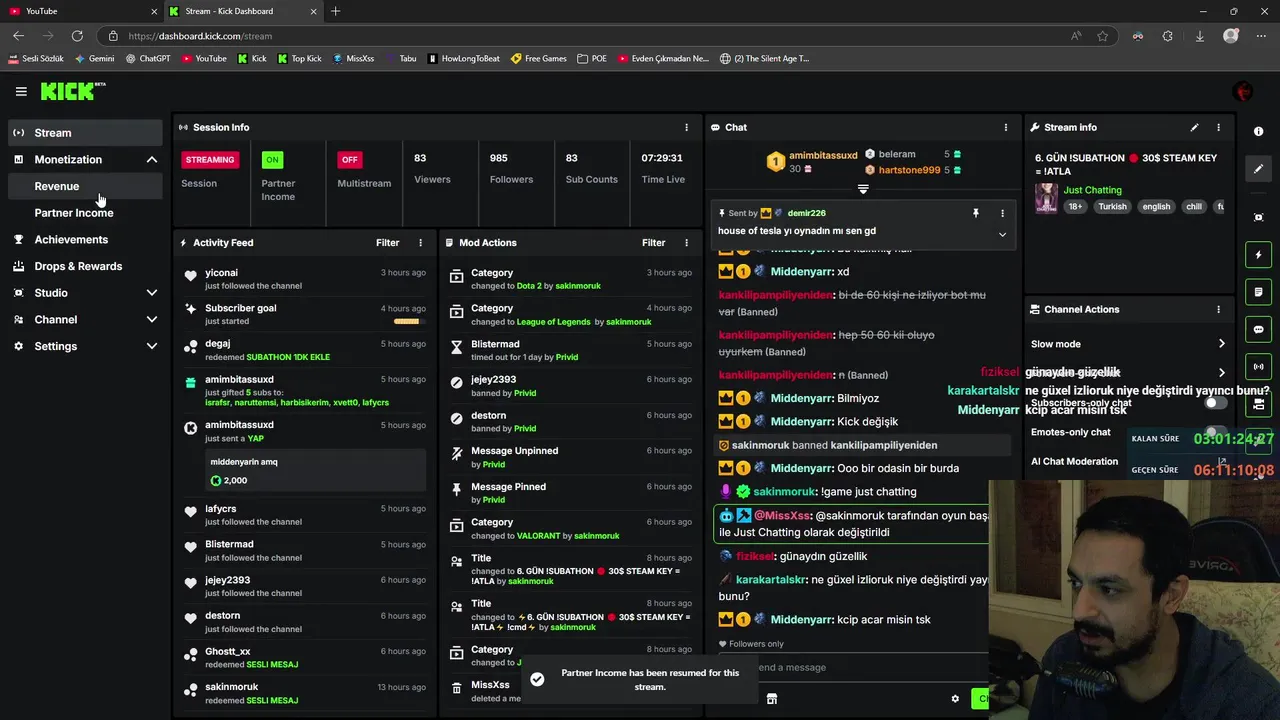Click the notes document icon in right sidebar

pyautogui.click(x=1259, y=292)
